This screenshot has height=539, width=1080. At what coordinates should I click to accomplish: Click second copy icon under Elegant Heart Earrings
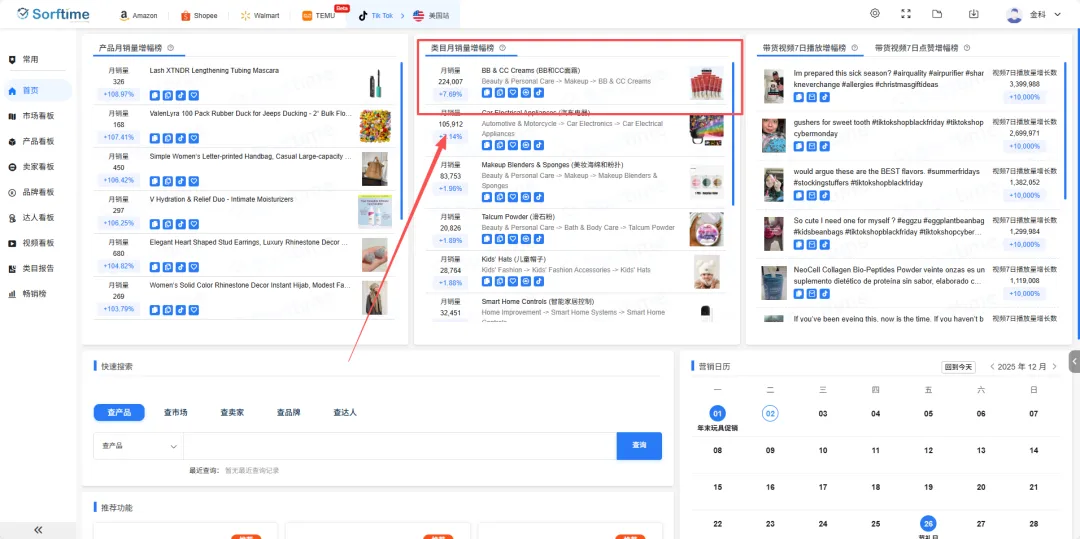tap(167, 267)
